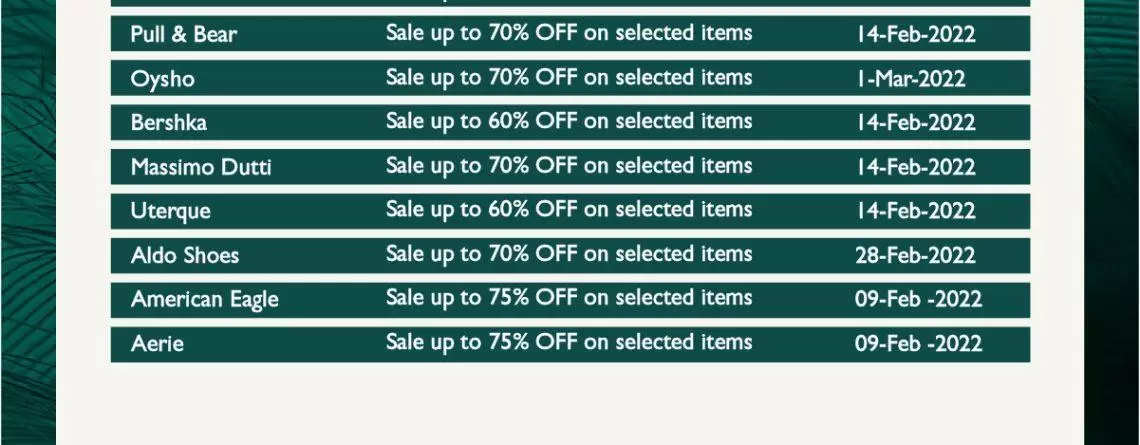Click American Eagle's 75% OFF sale text
Image resolution: width=1140 pixels, height=445 pixels.
coord(569,298)
